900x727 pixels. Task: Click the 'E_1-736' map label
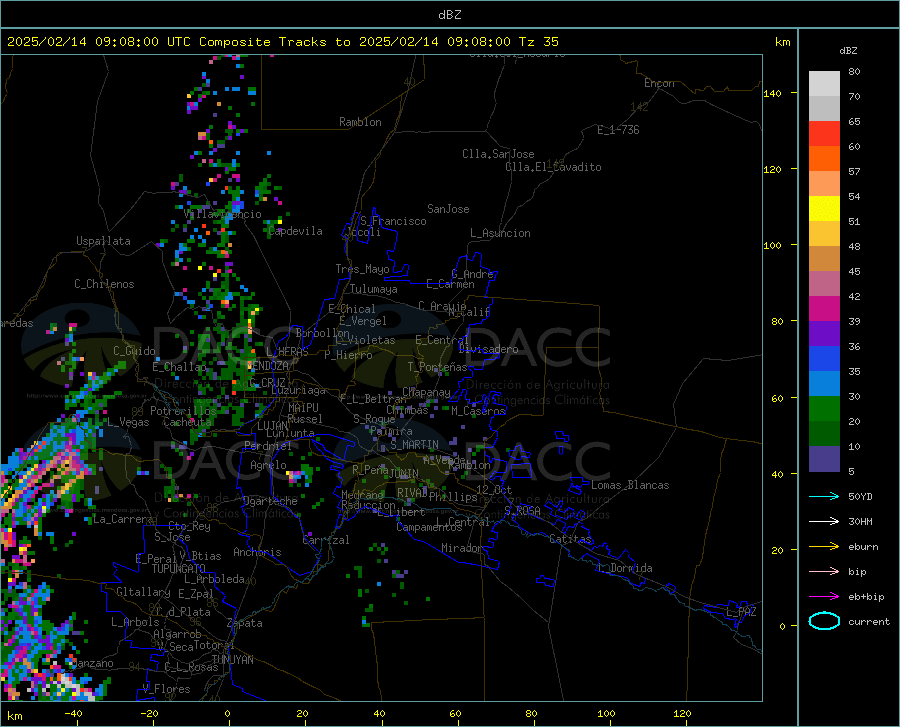tap(618, 130)
